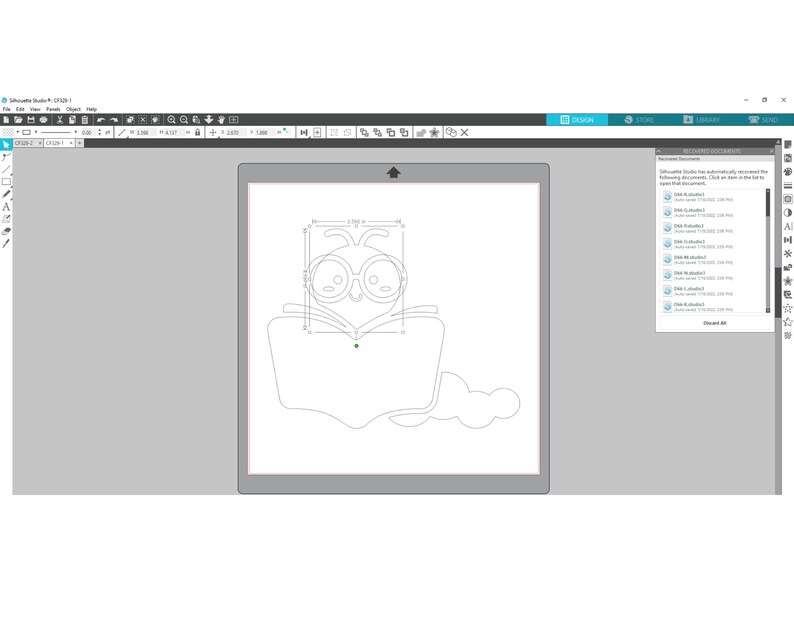Viewport: 794px width, 638px height.
Task: Open the Line Style panel
Action: click(788, 185)
